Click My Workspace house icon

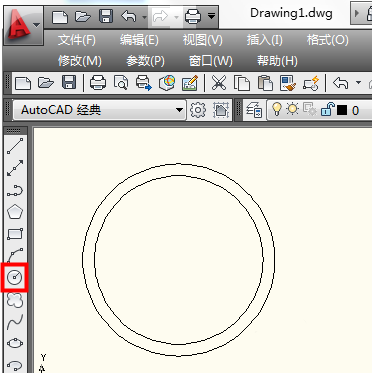coord(221,110)
